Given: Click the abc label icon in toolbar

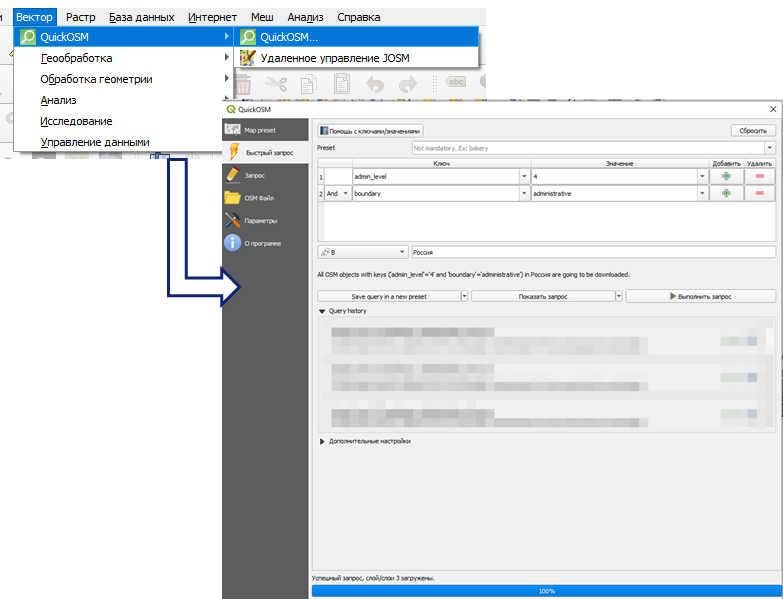Looking at the screenshot, I should 455,82.
